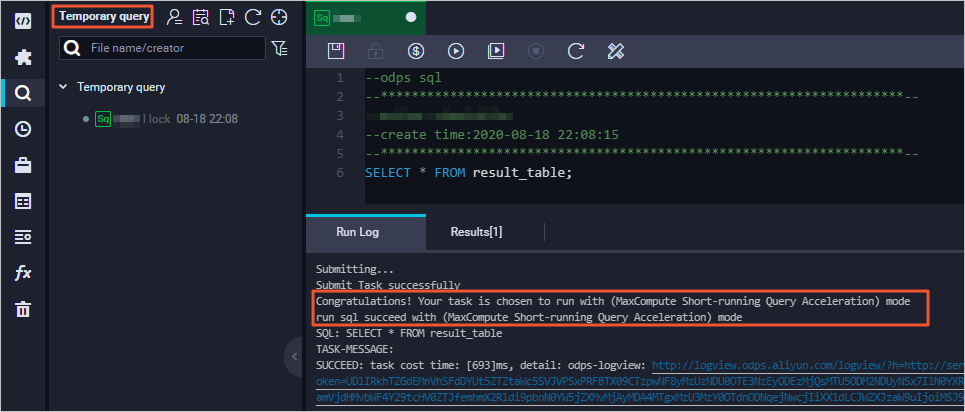
Task: Open the list settings icon in sidebar
Action: tap(23, 236)
